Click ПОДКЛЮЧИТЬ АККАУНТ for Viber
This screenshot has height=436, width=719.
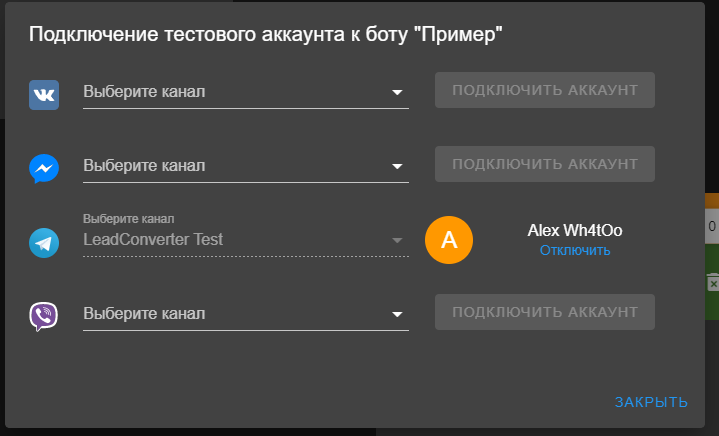coord(545,312)
